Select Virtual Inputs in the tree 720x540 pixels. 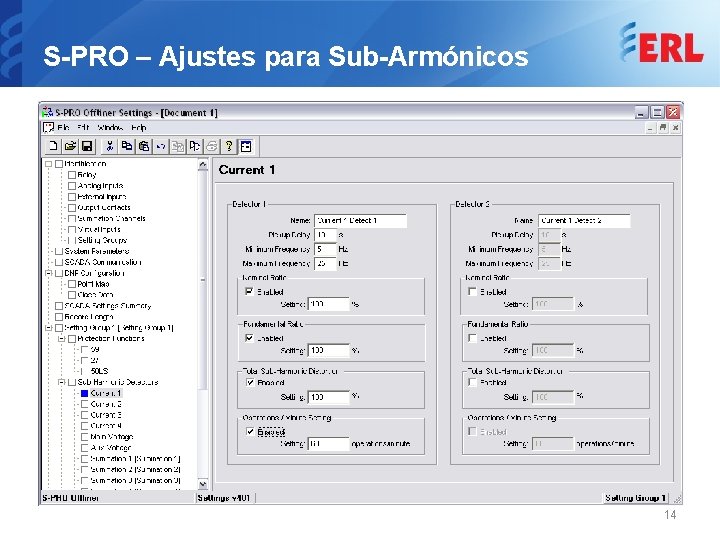(99, 229)
